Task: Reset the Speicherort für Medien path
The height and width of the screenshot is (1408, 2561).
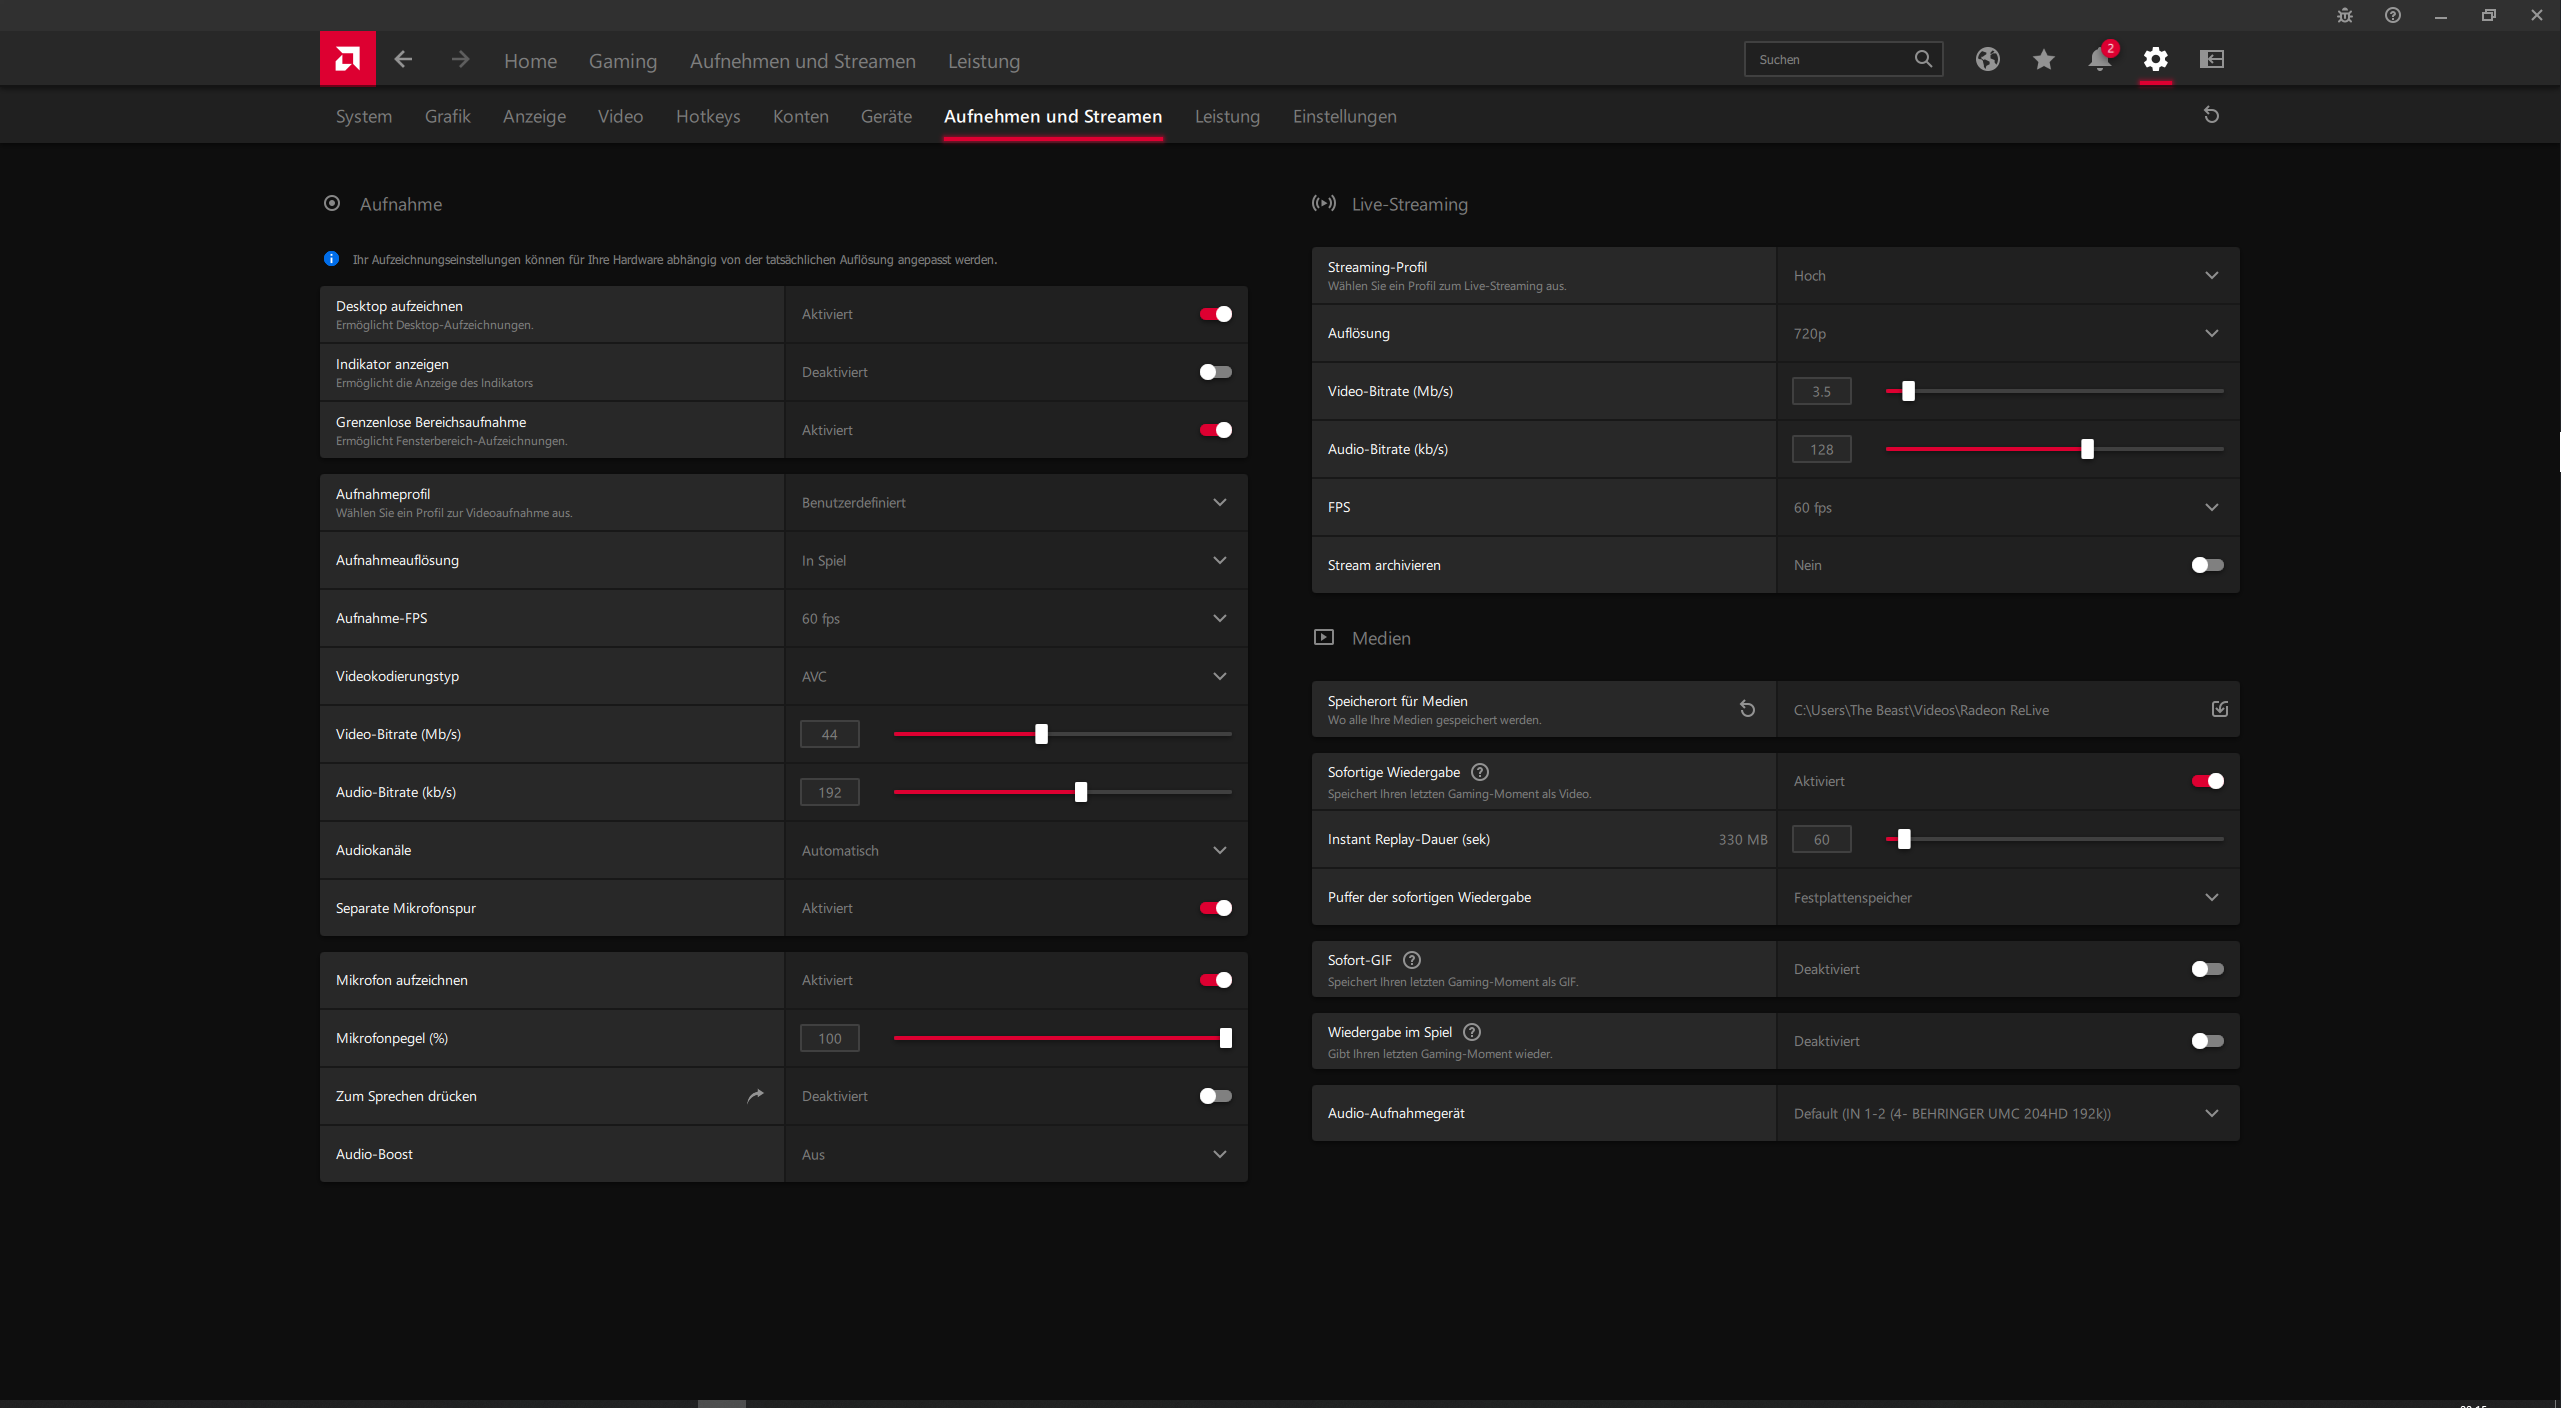Action: click(1747, 709)
